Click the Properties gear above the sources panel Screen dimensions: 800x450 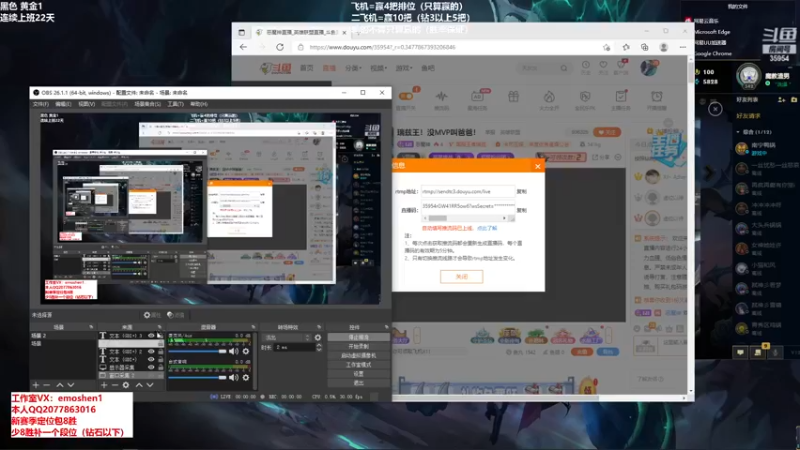click(x=152, y=315)
